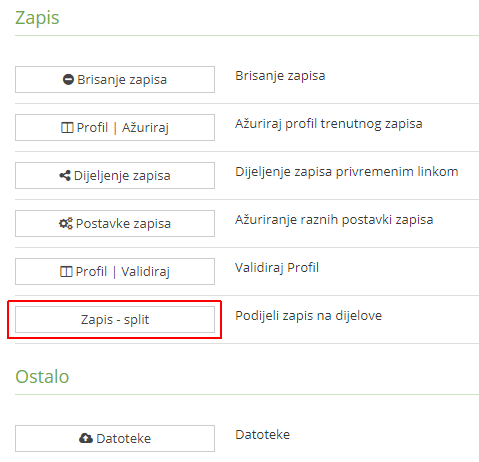Click the text 'Dijeljenje zapisa privremenim linkom'
Viewport: 479px width, 462px height.
point(347,172)
